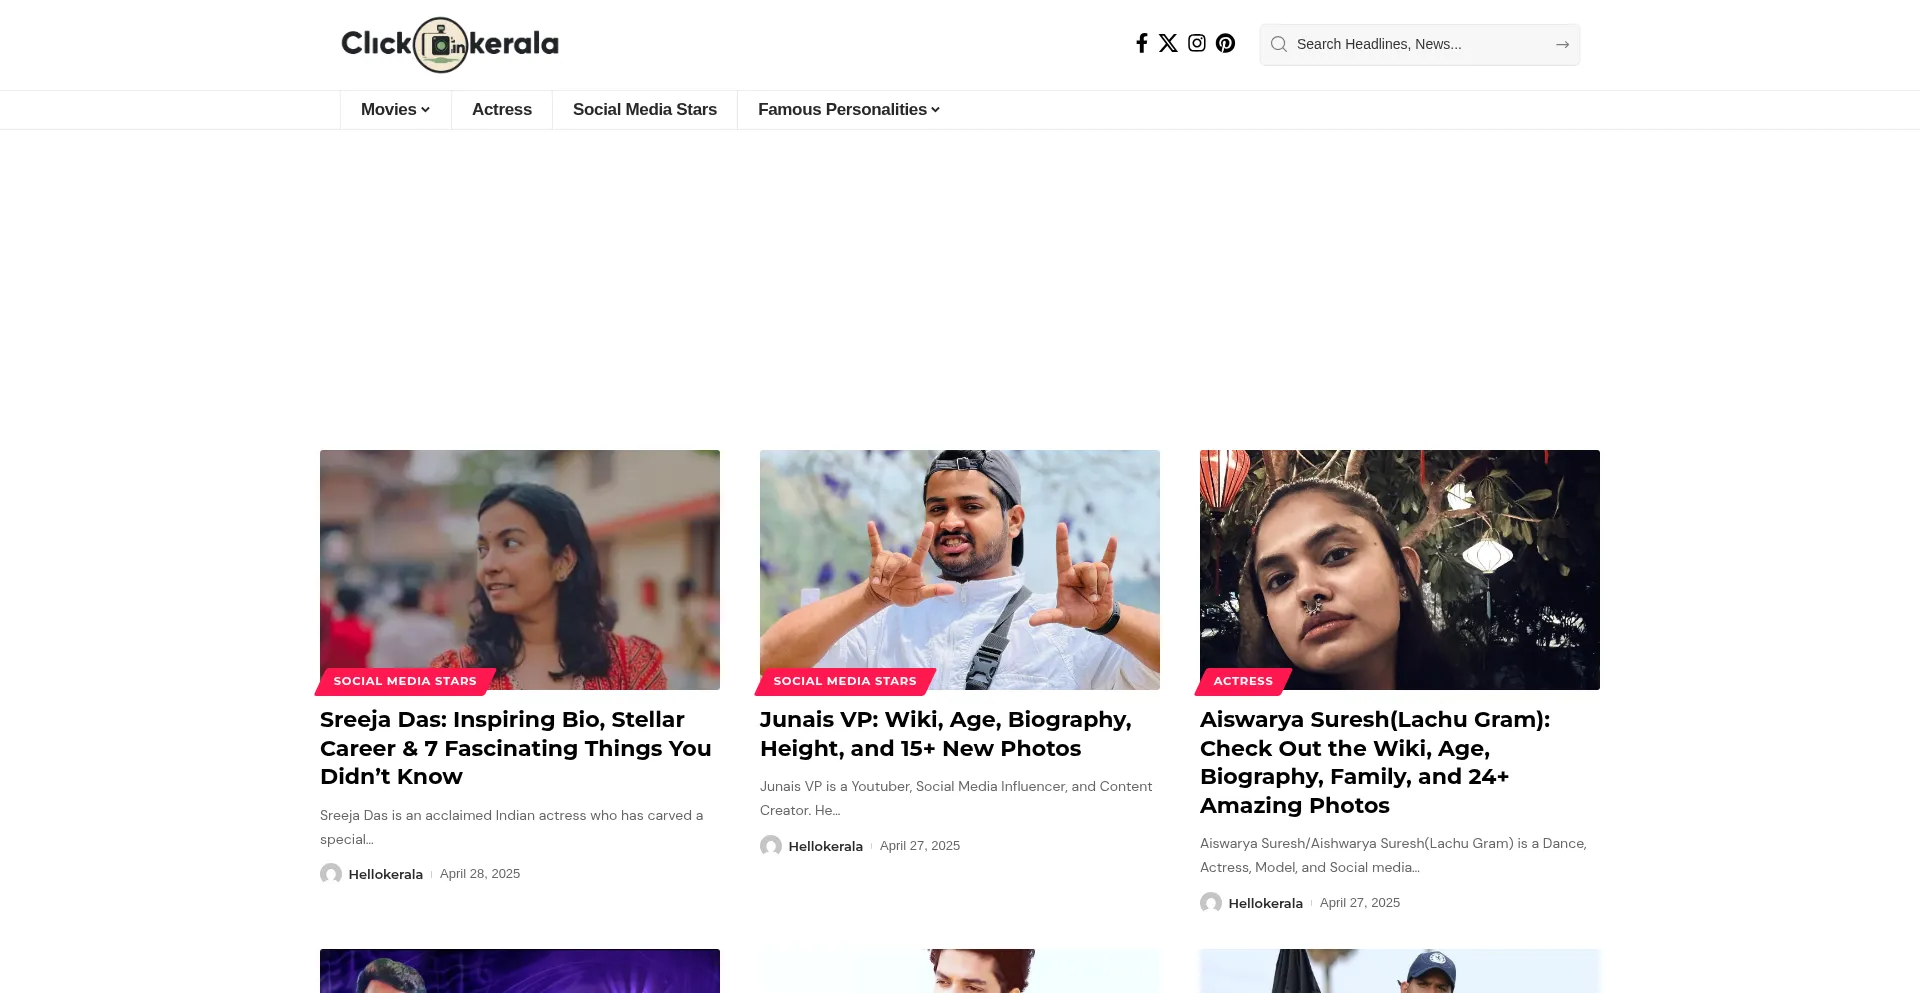Screen dimensions: 1920x993
Task: Open the X (Twitter) social icon
Action: [1168, 43]
